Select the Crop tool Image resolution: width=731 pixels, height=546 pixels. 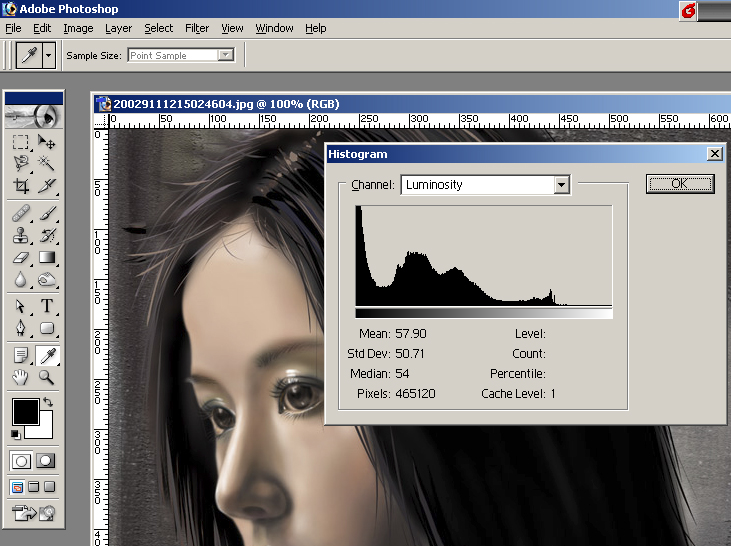pos(21,185)
